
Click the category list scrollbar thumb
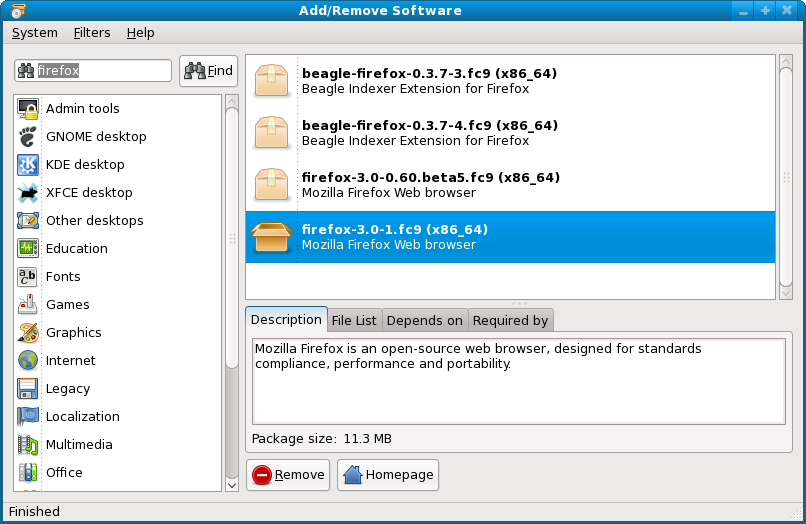(232, 238)
